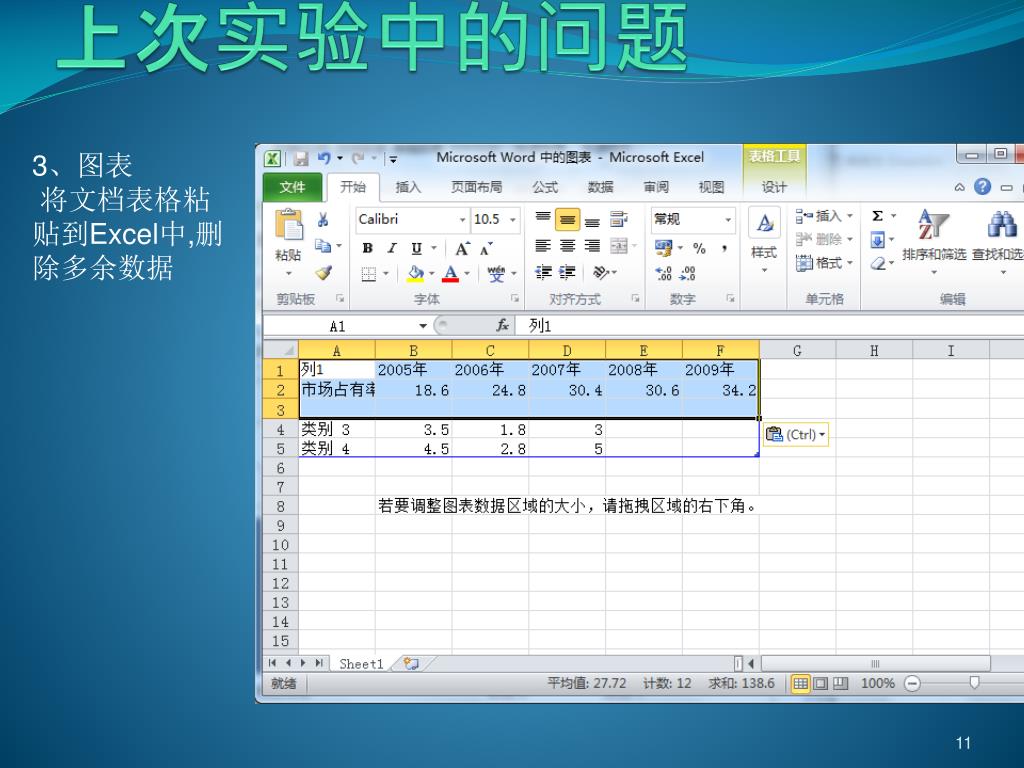Expand the Name Box dropdown arrow
Screen dimensions: 1024x768
point(423,325)
